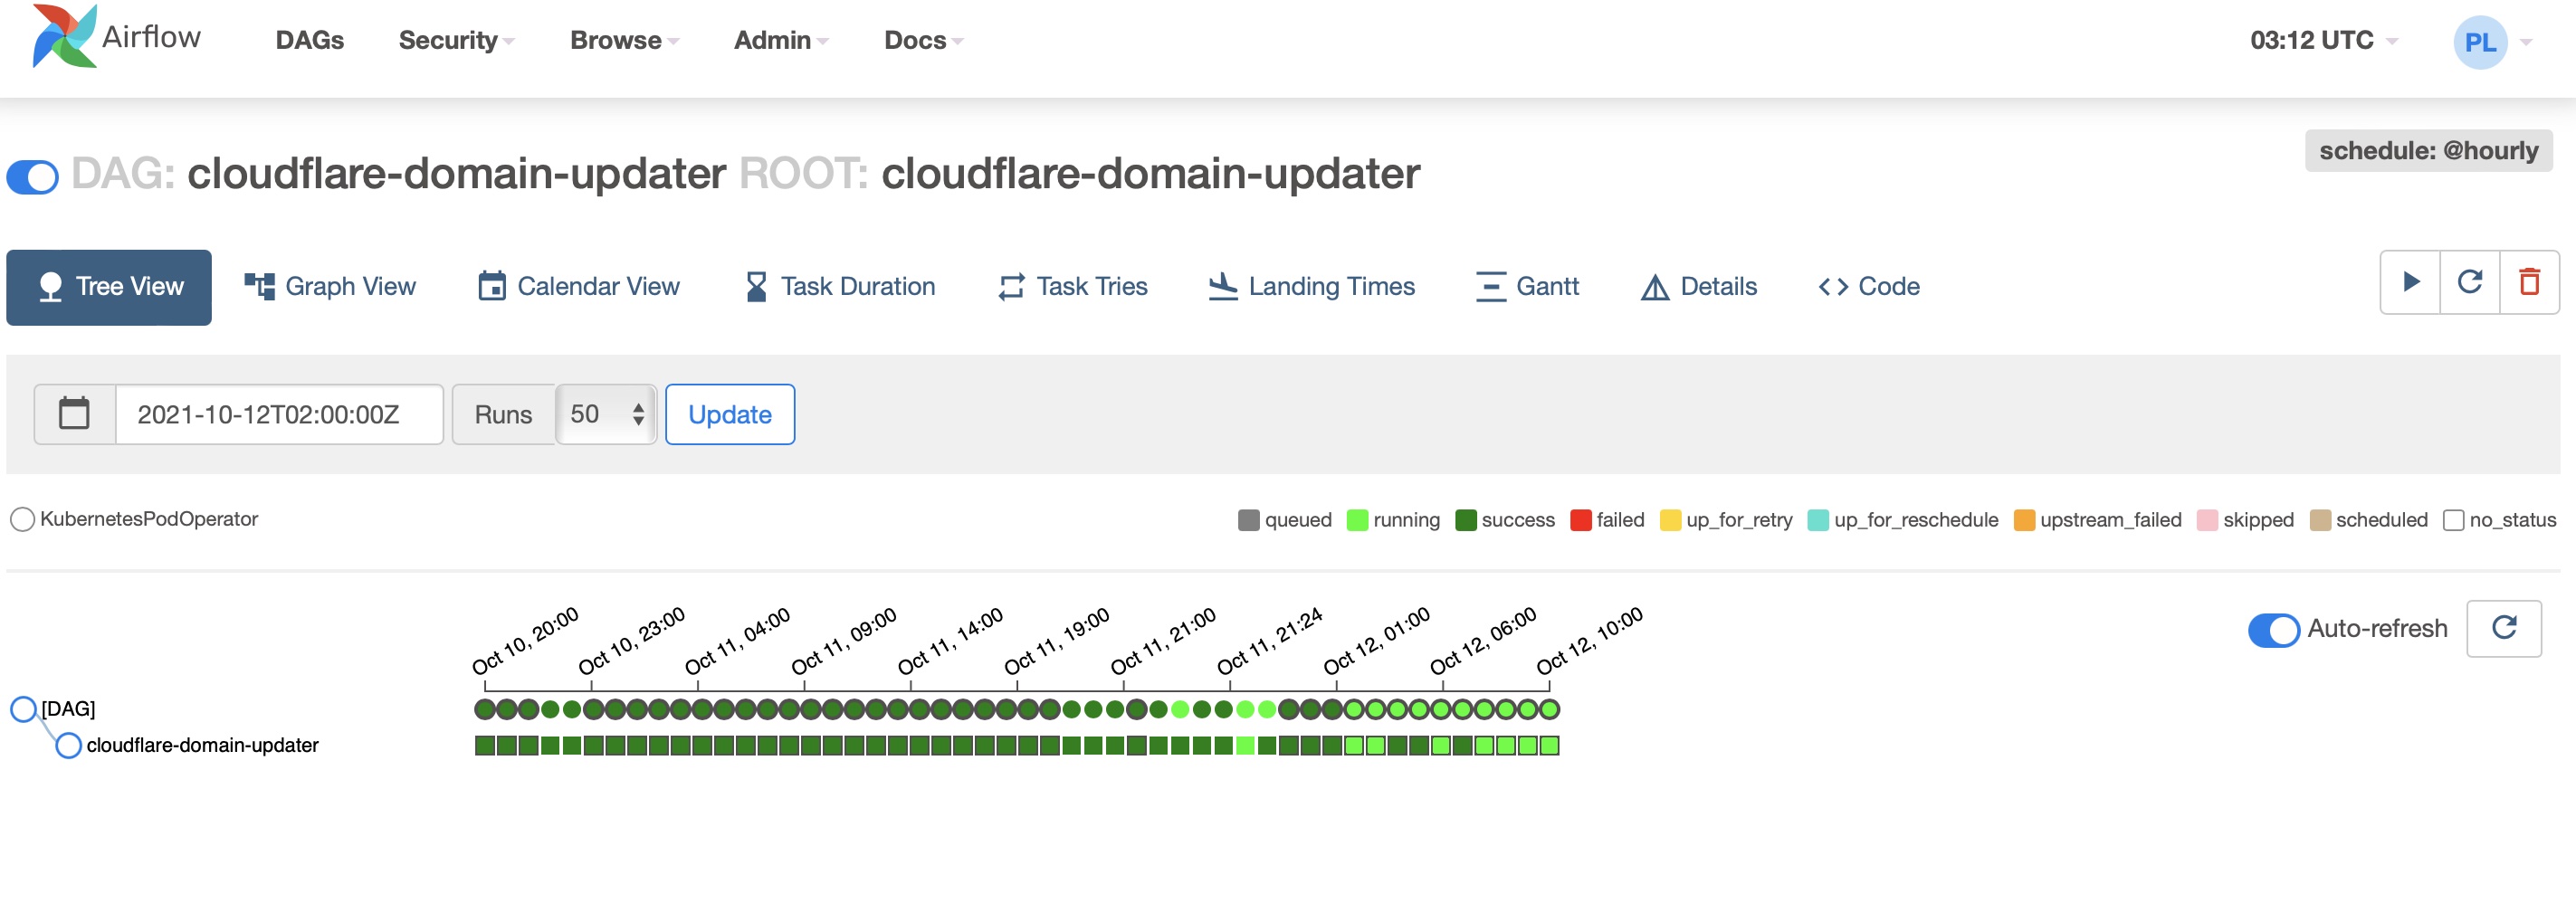The width and height of the screenshot is (2576, 903).
Task: Open the Docs dropdown menu
Action: 923,40
